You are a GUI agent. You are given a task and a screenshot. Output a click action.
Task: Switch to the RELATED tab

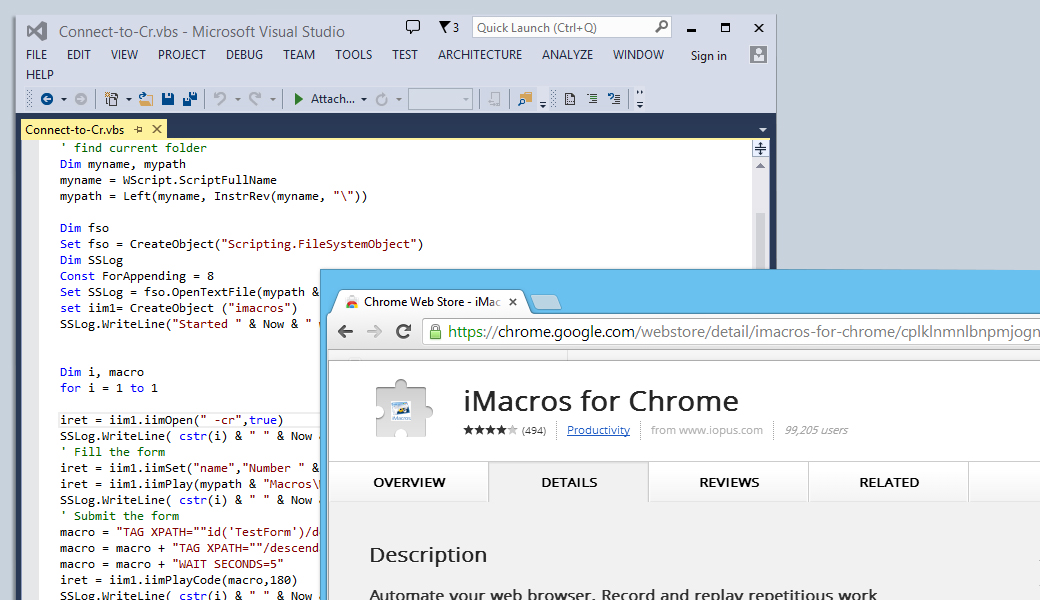coord(889,483)
